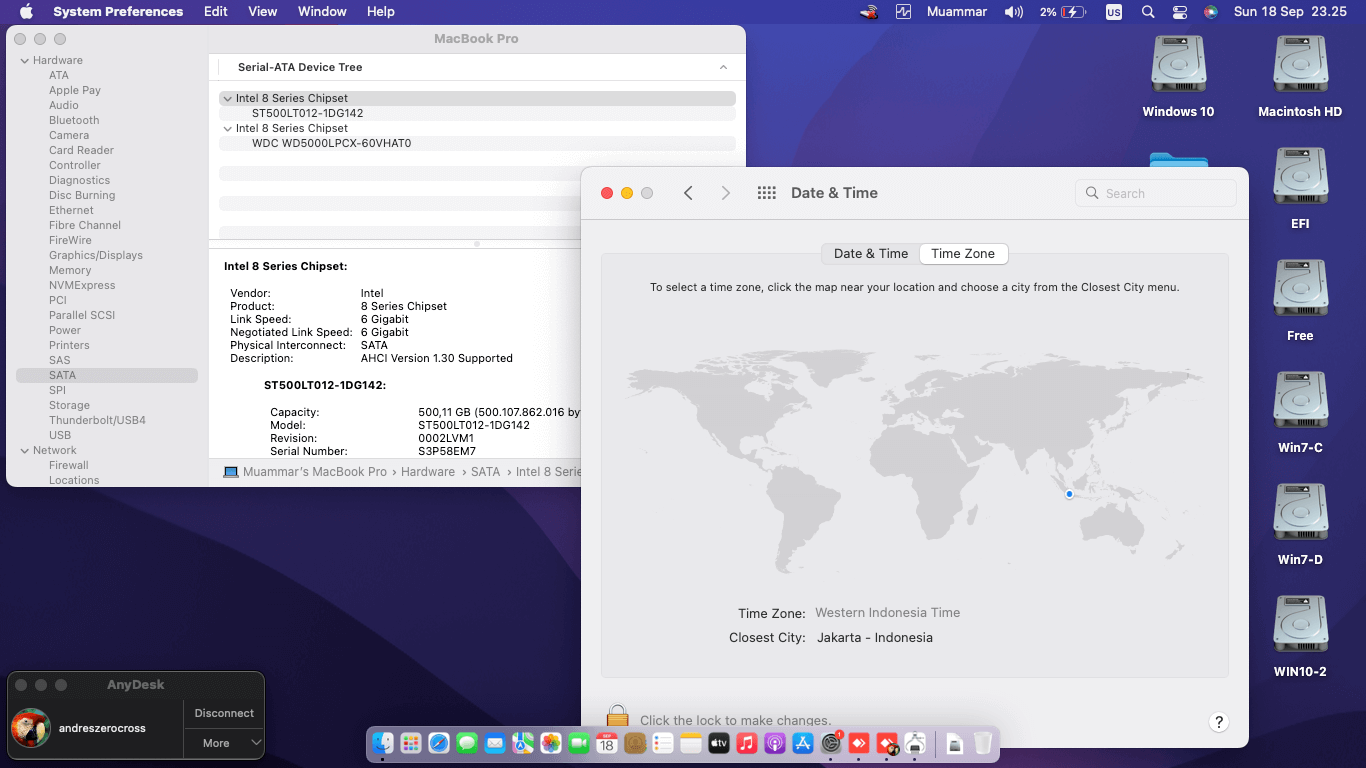Open the Edit menu
This screenshot has height=768, width=1366.
click(216, 12)
